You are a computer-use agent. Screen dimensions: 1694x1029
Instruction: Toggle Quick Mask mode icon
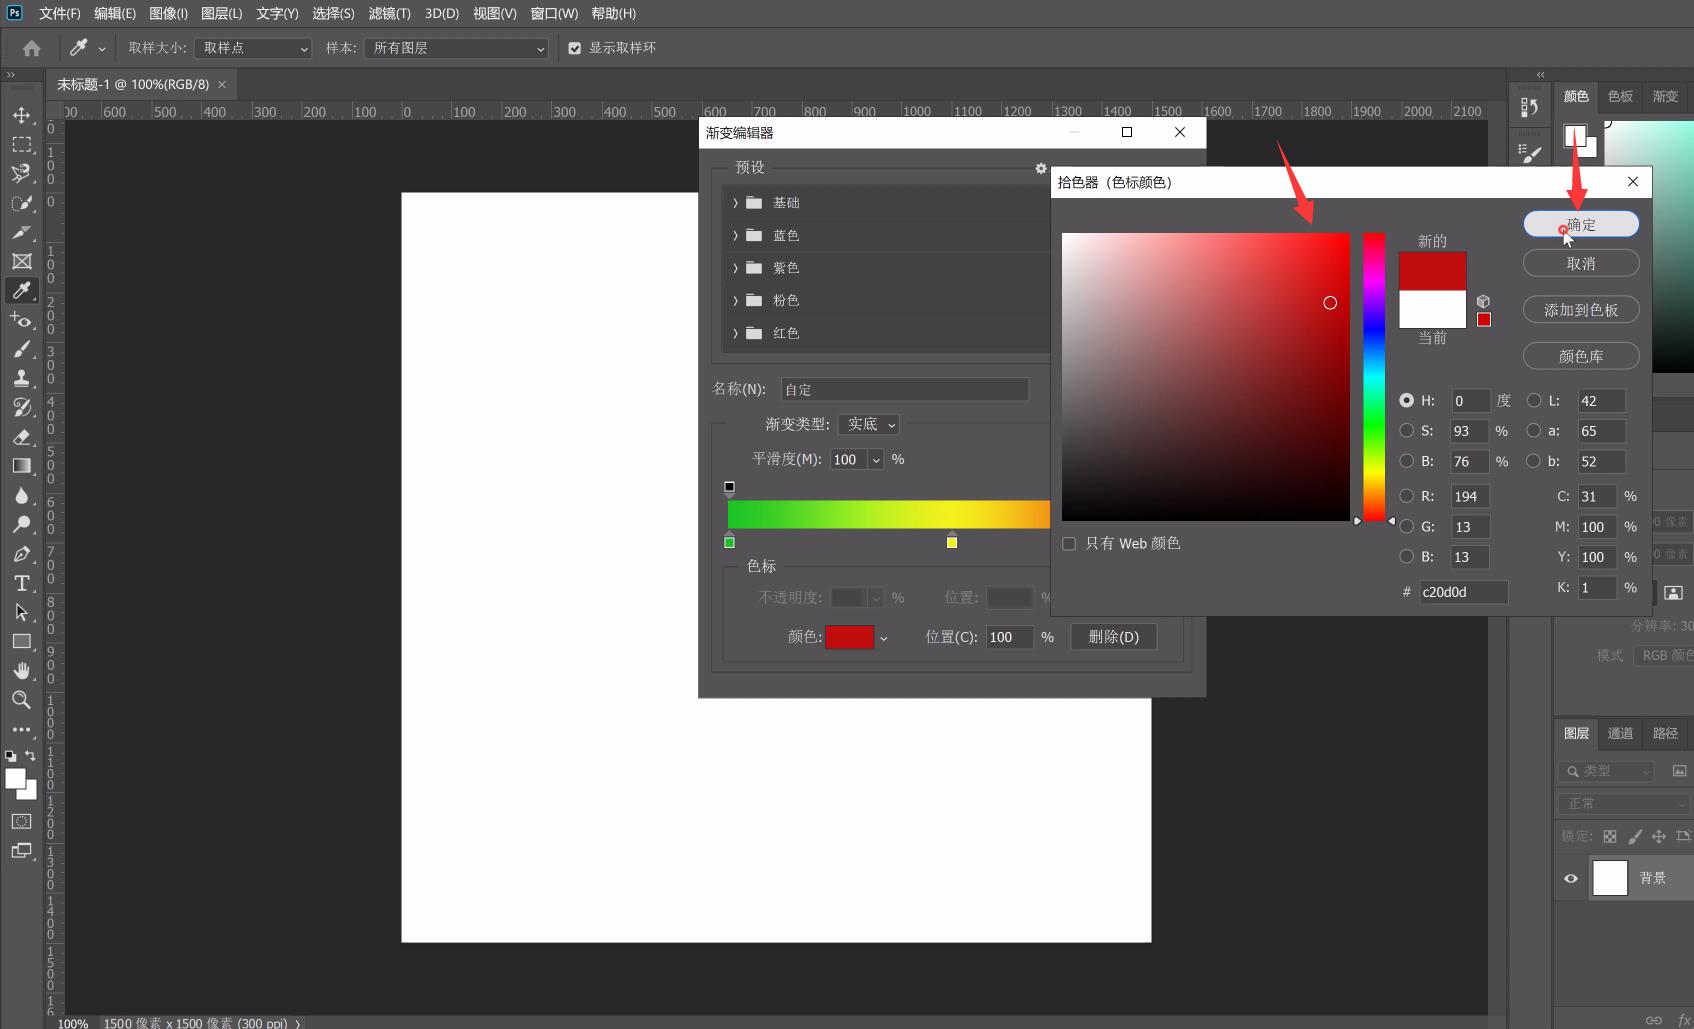[x=21, y=821]
